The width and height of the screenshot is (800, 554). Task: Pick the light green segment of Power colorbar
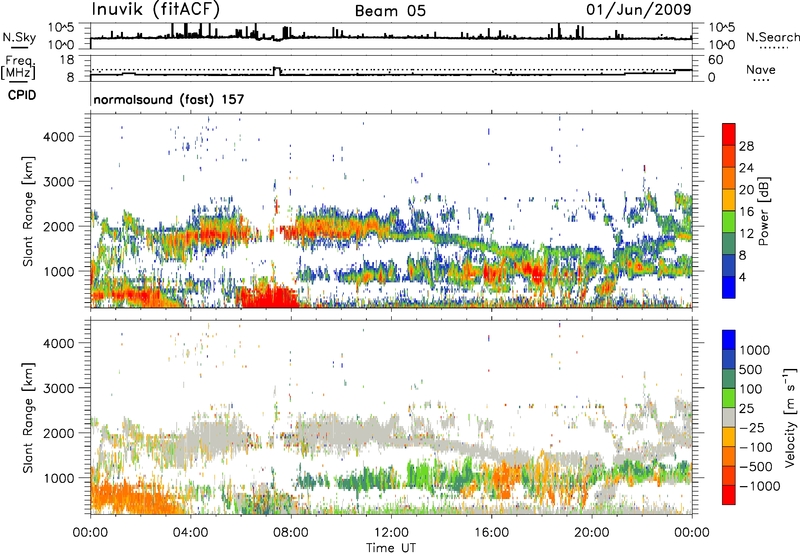729,222
